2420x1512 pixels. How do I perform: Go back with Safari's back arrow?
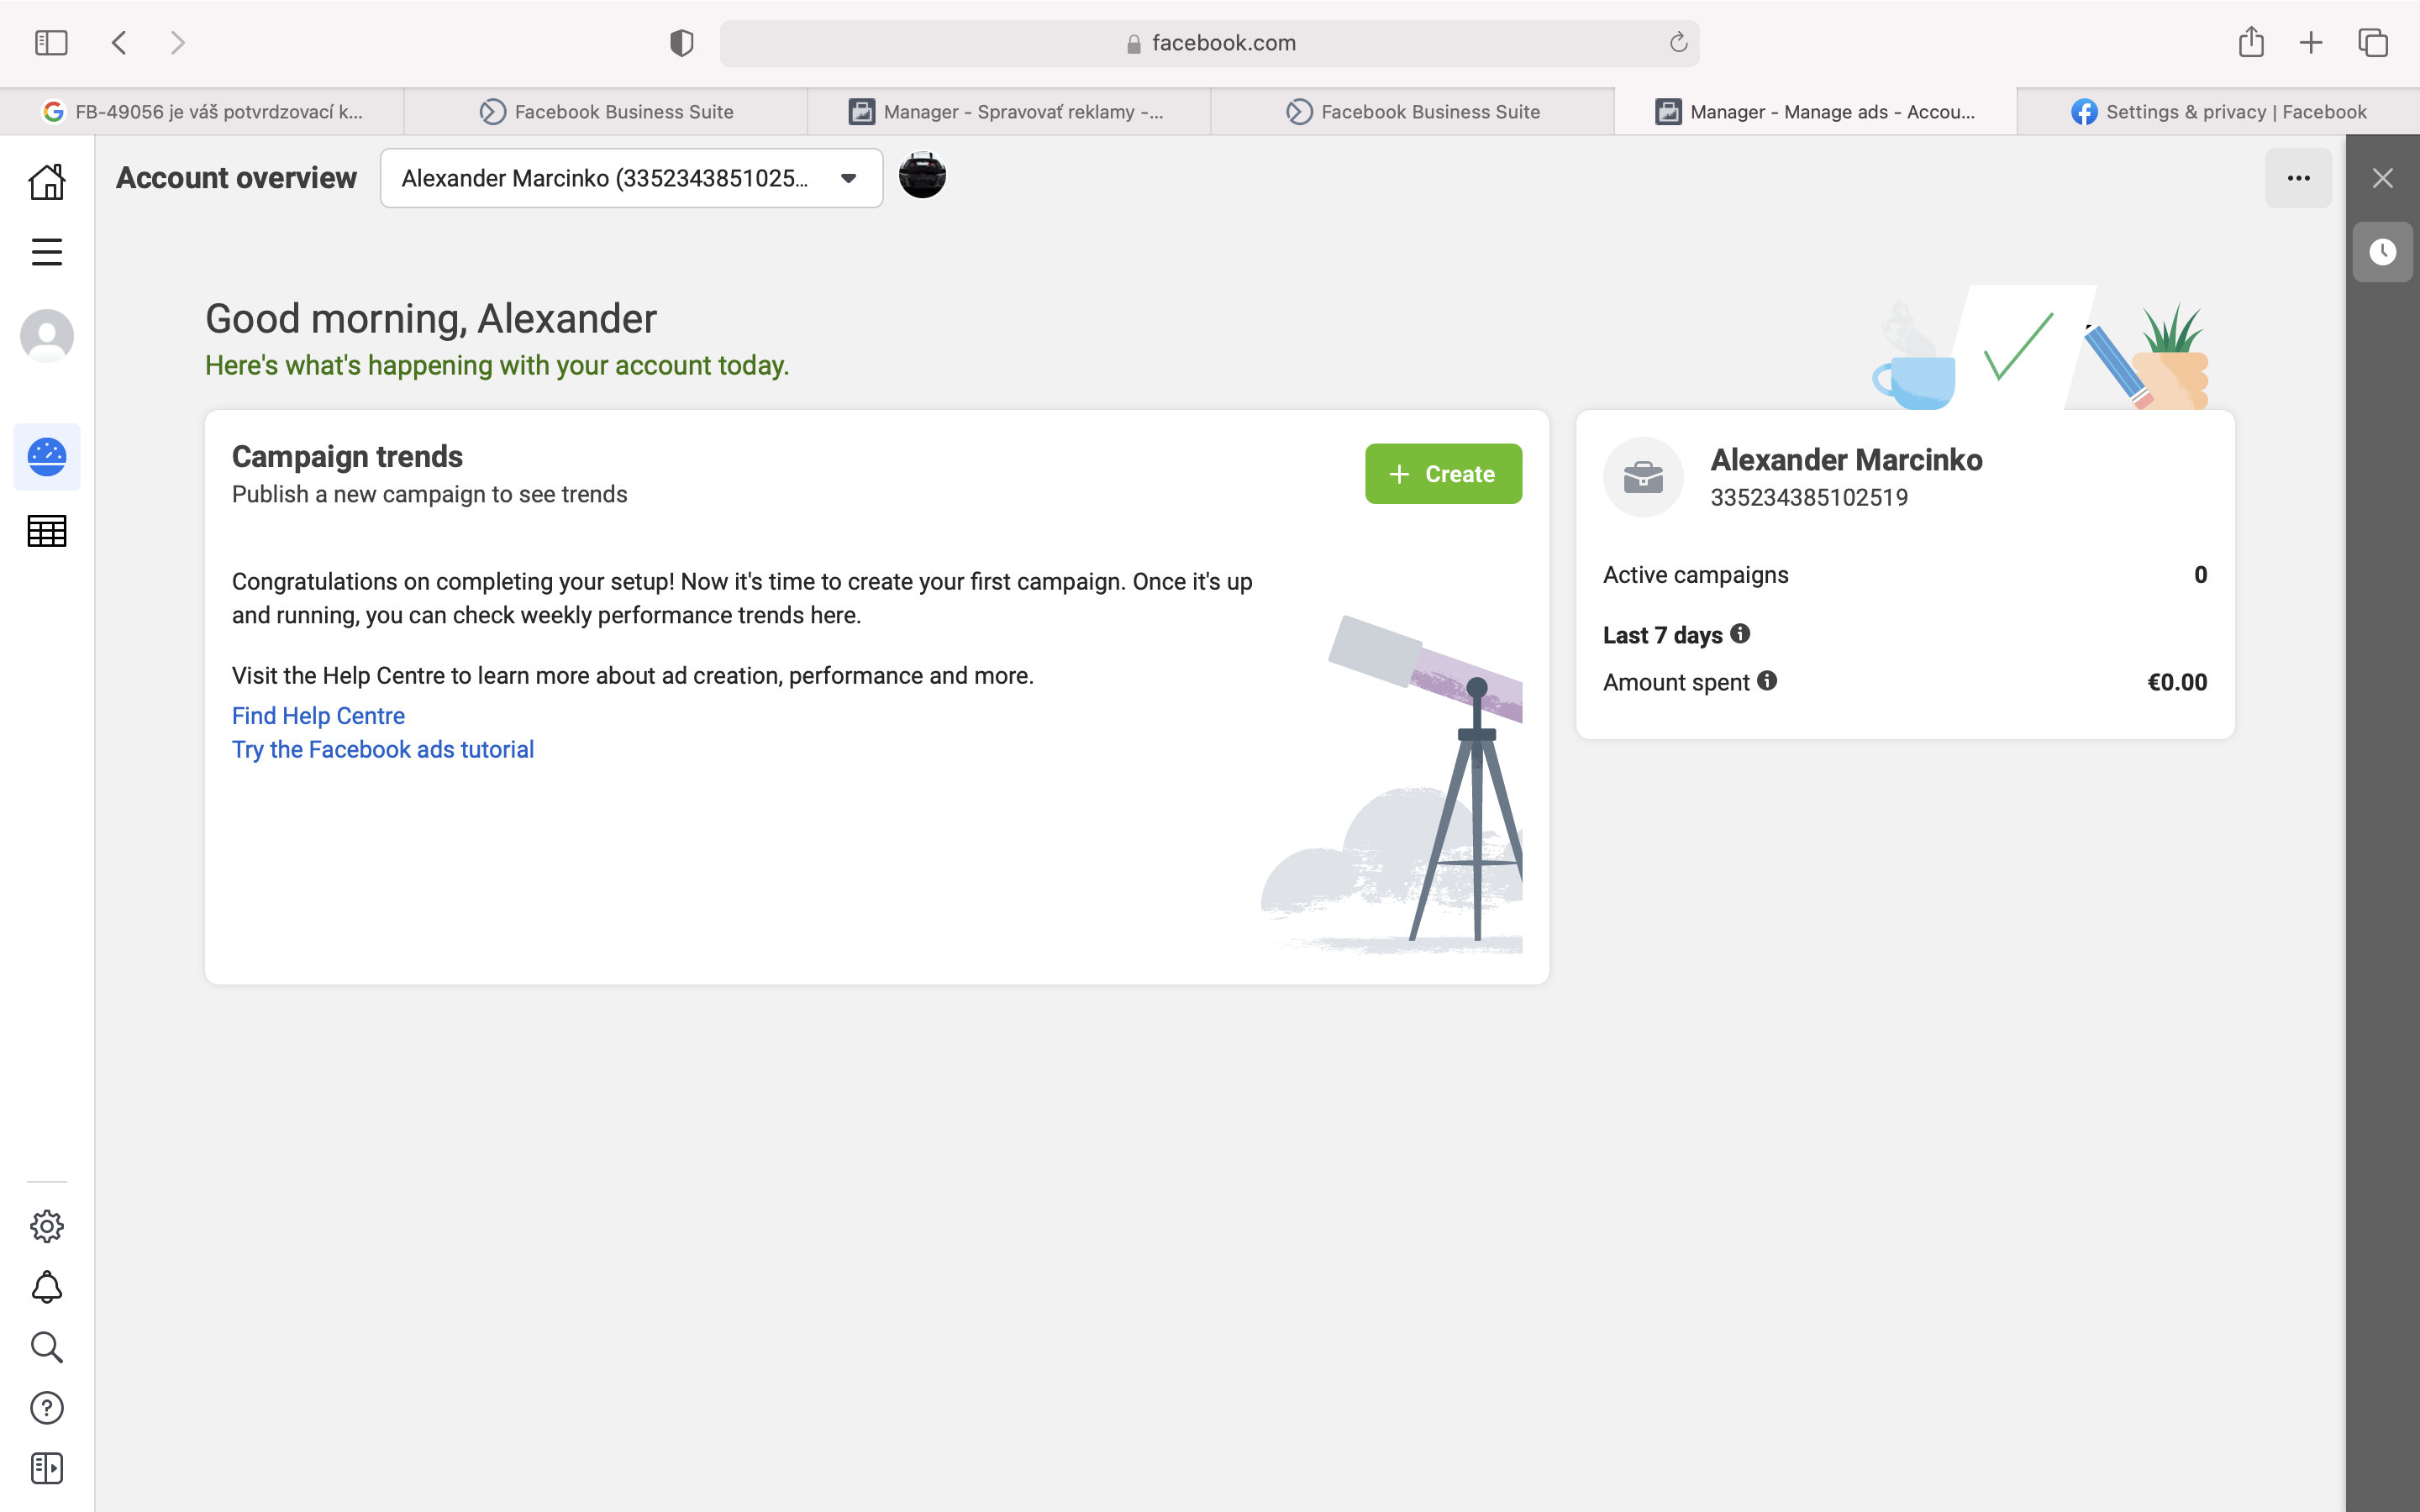point(119,43)
